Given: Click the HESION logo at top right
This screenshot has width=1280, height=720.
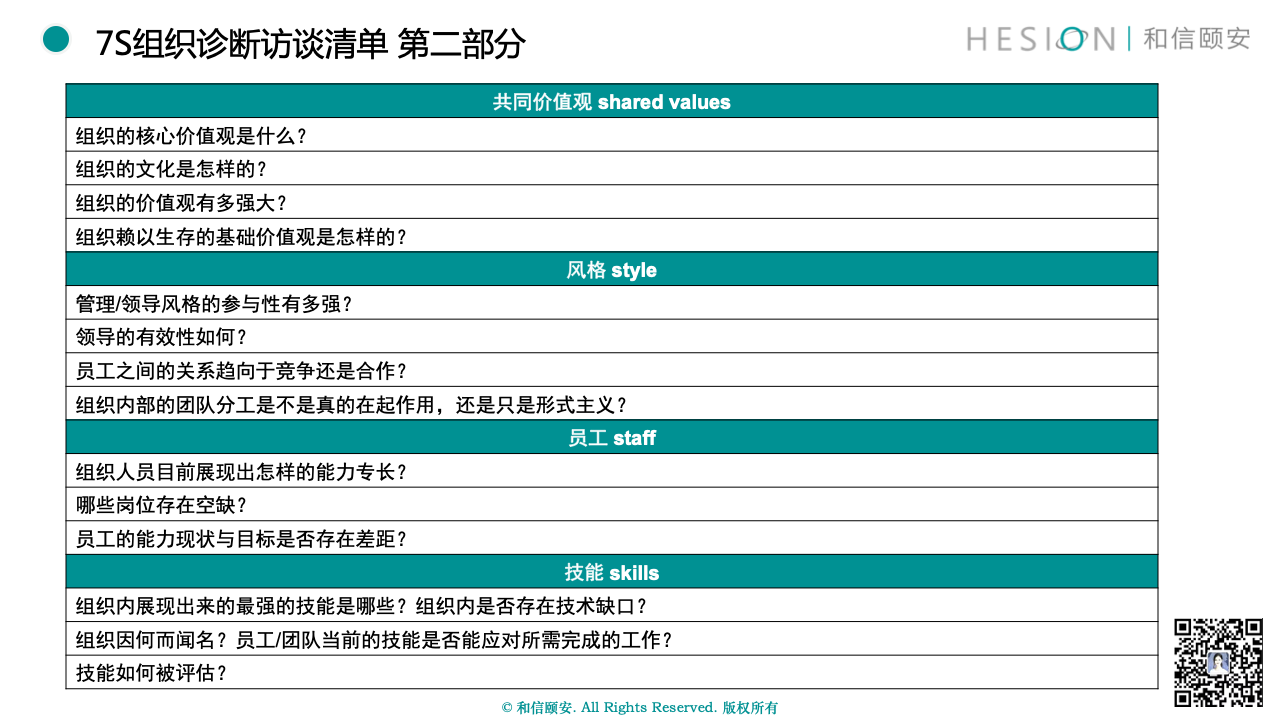Looking at the screenshot, I should pyautogui.click(x=1040, y=39).
